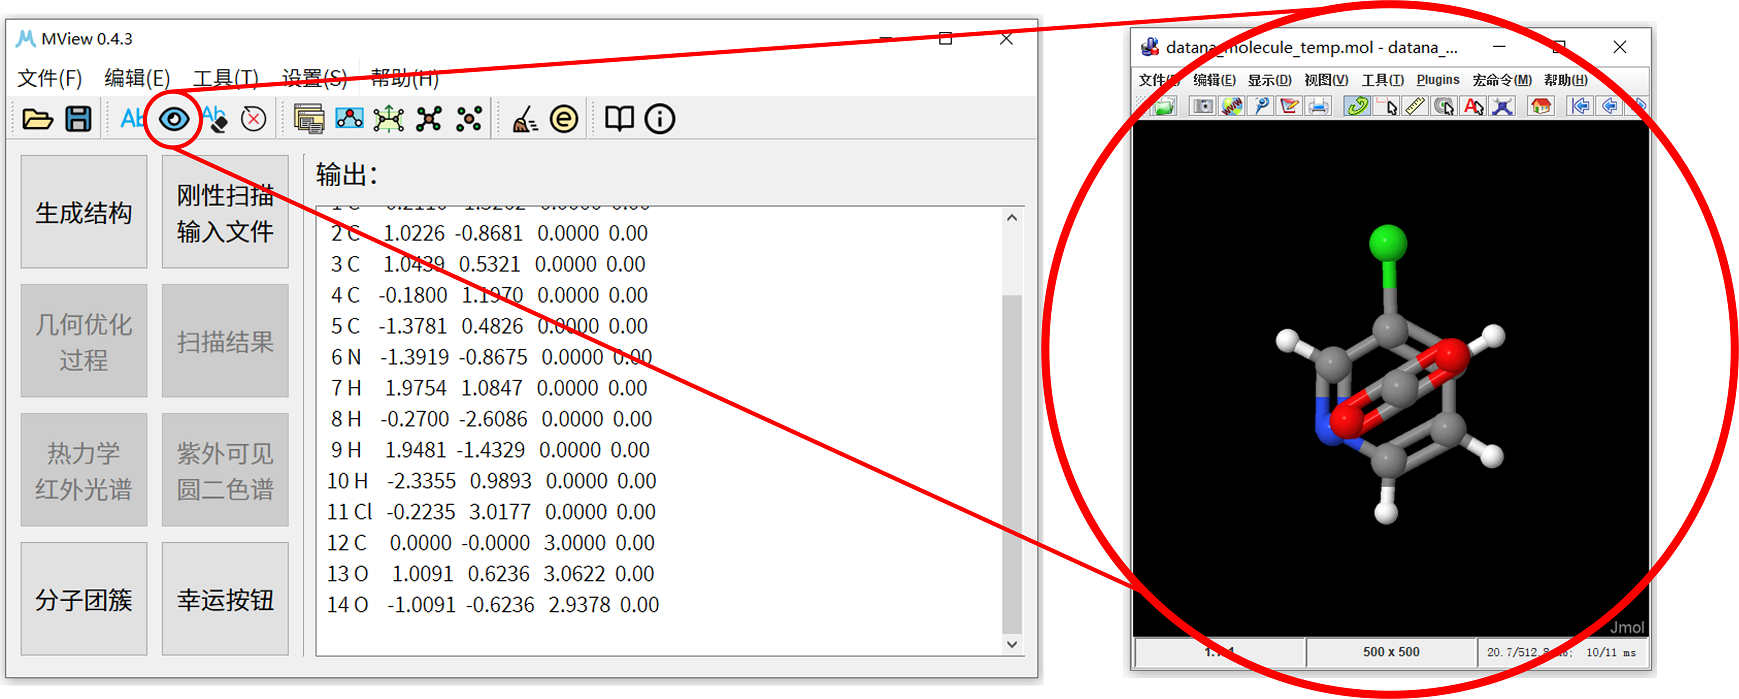Click the output scrollbar up arrow
This screenshot has height=699, width=1739.
(1012, 218)
